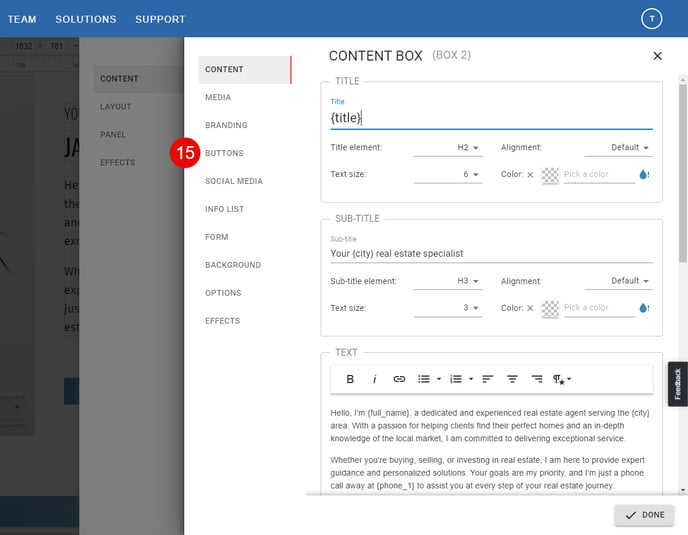Viewport: 688px width, 535px height.
Task: Click the Sub-title input field
Action: tap(491, 254)
